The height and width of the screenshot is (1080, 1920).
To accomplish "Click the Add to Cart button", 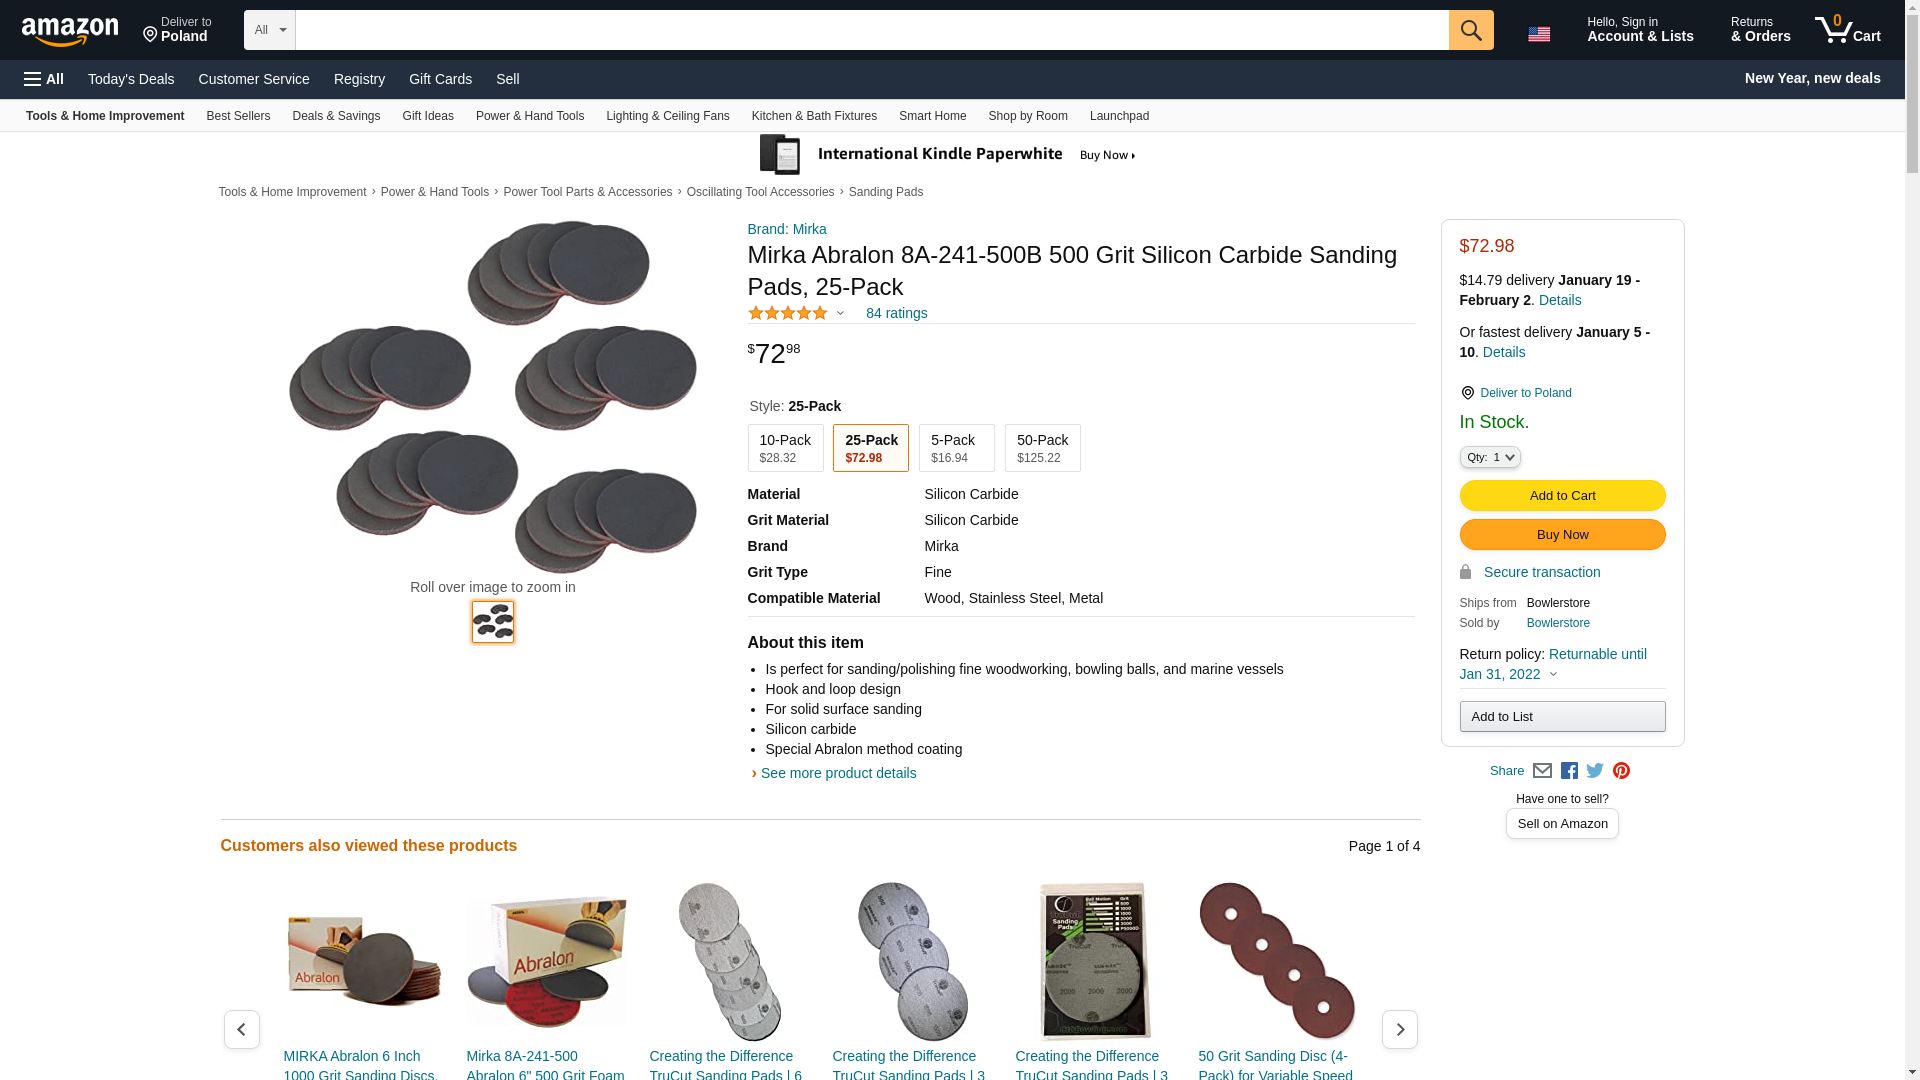I will pyautogui.click(x=1562, y=496).
